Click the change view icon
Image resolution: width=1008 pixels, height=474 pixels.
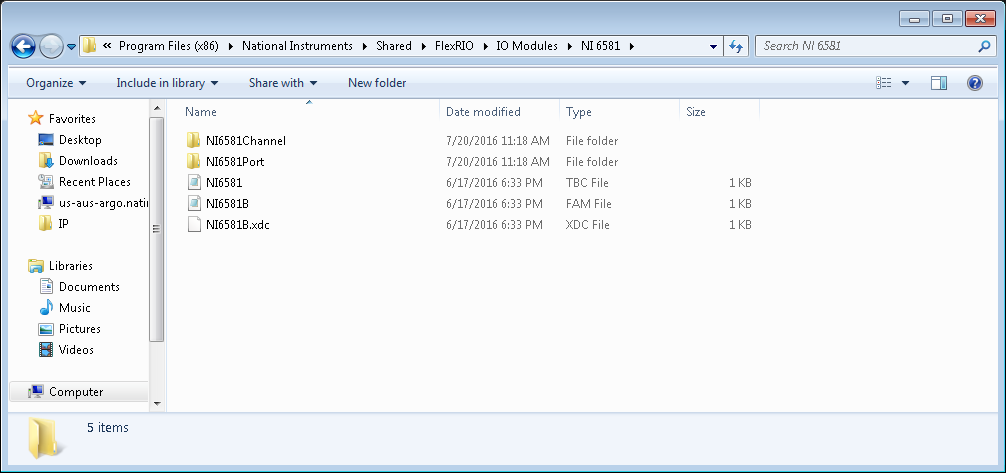tap(884, 83)
